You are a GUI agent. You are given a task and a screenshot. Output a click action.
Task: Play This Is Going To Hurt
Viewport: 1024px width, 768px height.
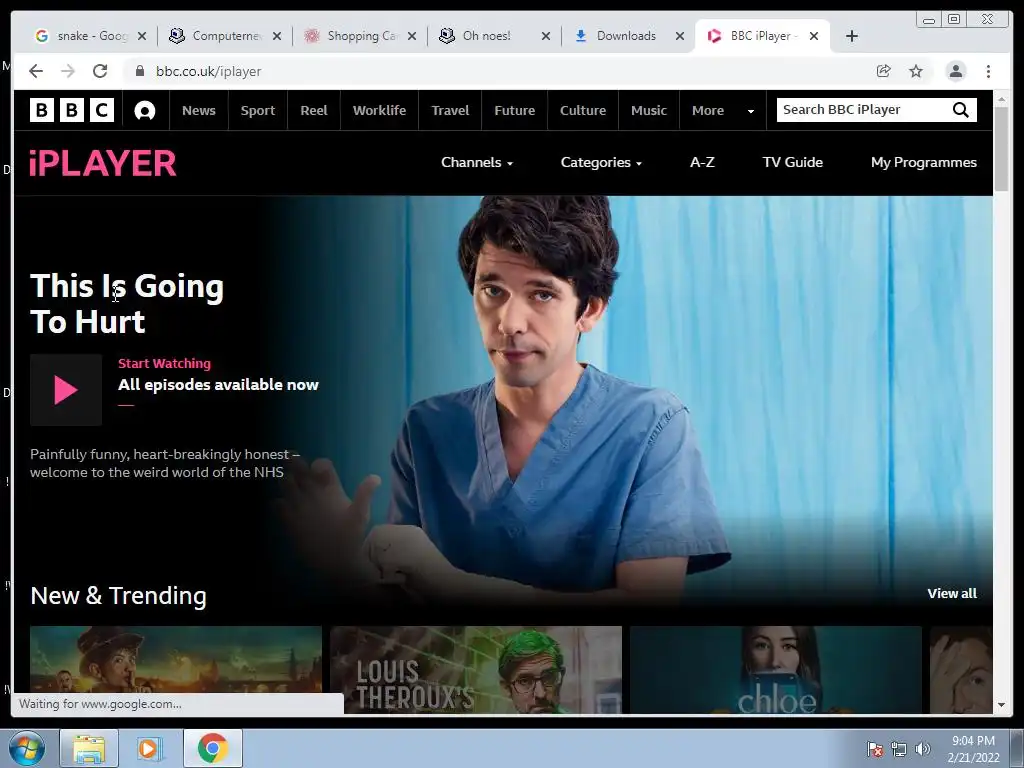tap(65, 390)
